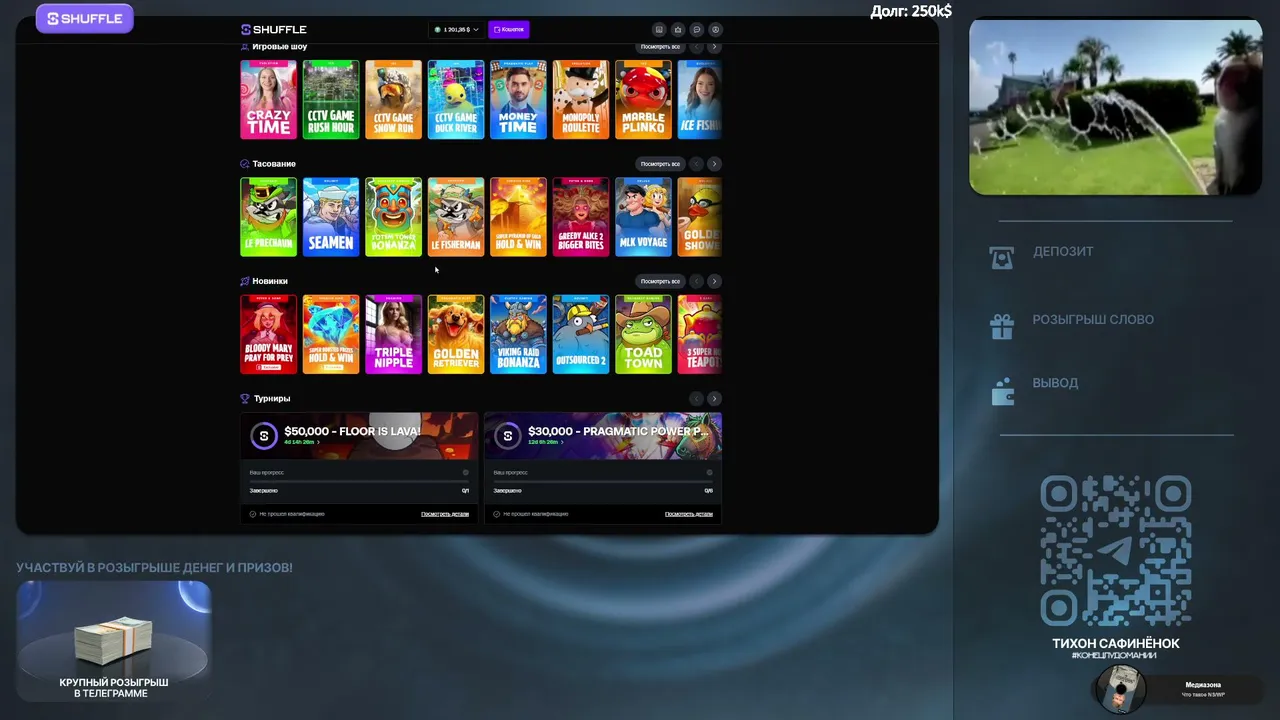The height and width of the screenshot is (720, 1280).
Task: Open the Marble Plinko game
Action: pos(643,100)
